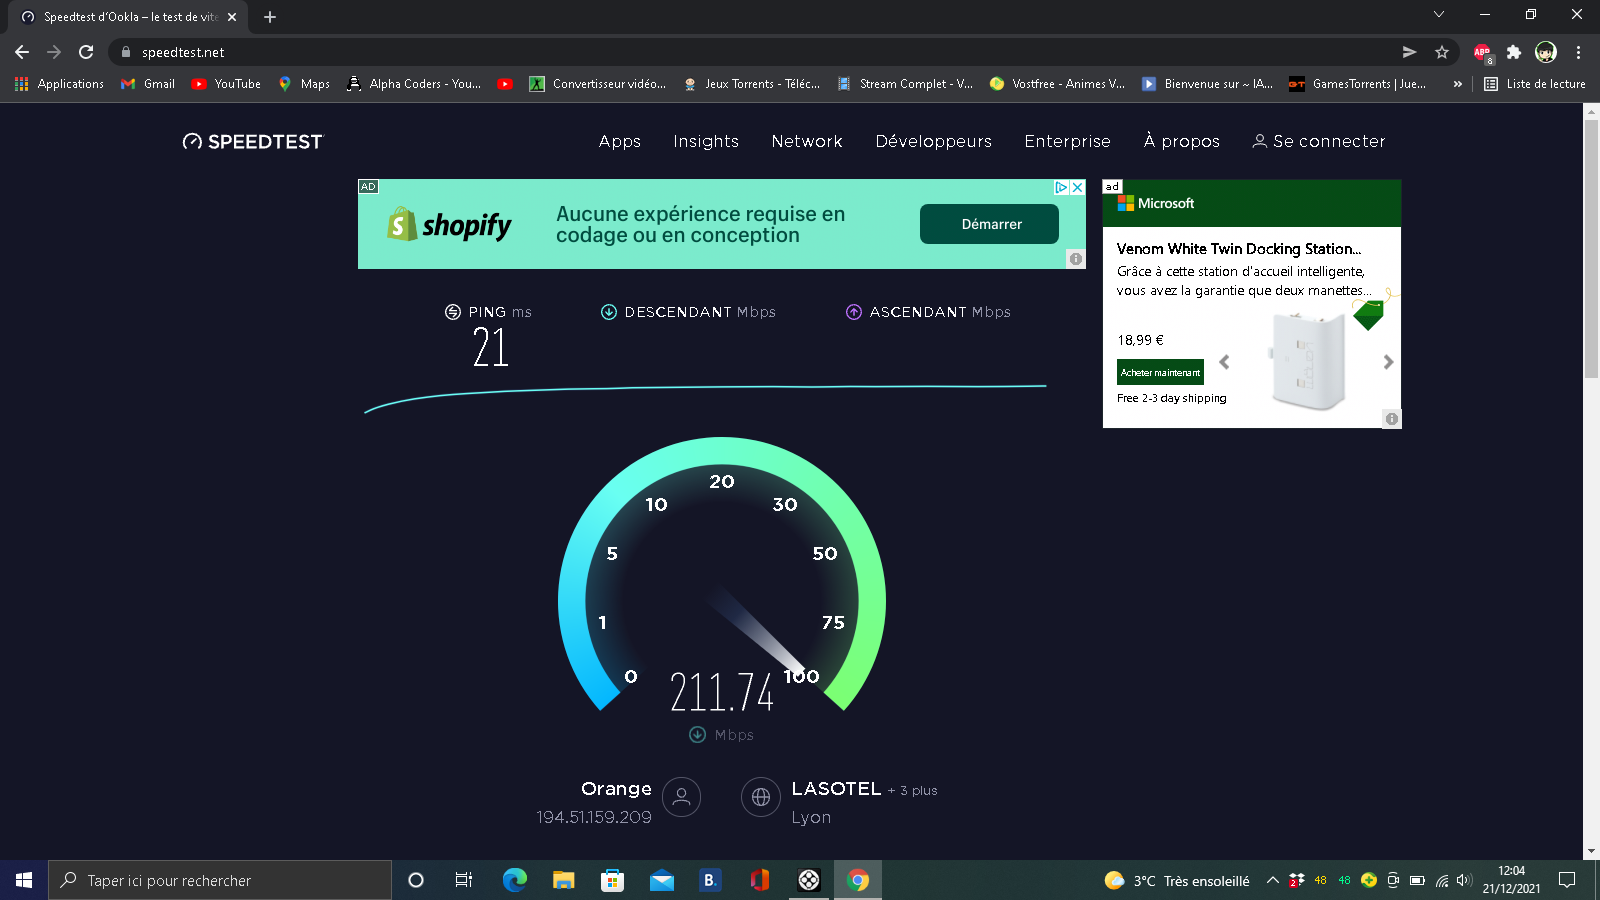Open Microsoft Store from the taskbar

coord(612,880)
